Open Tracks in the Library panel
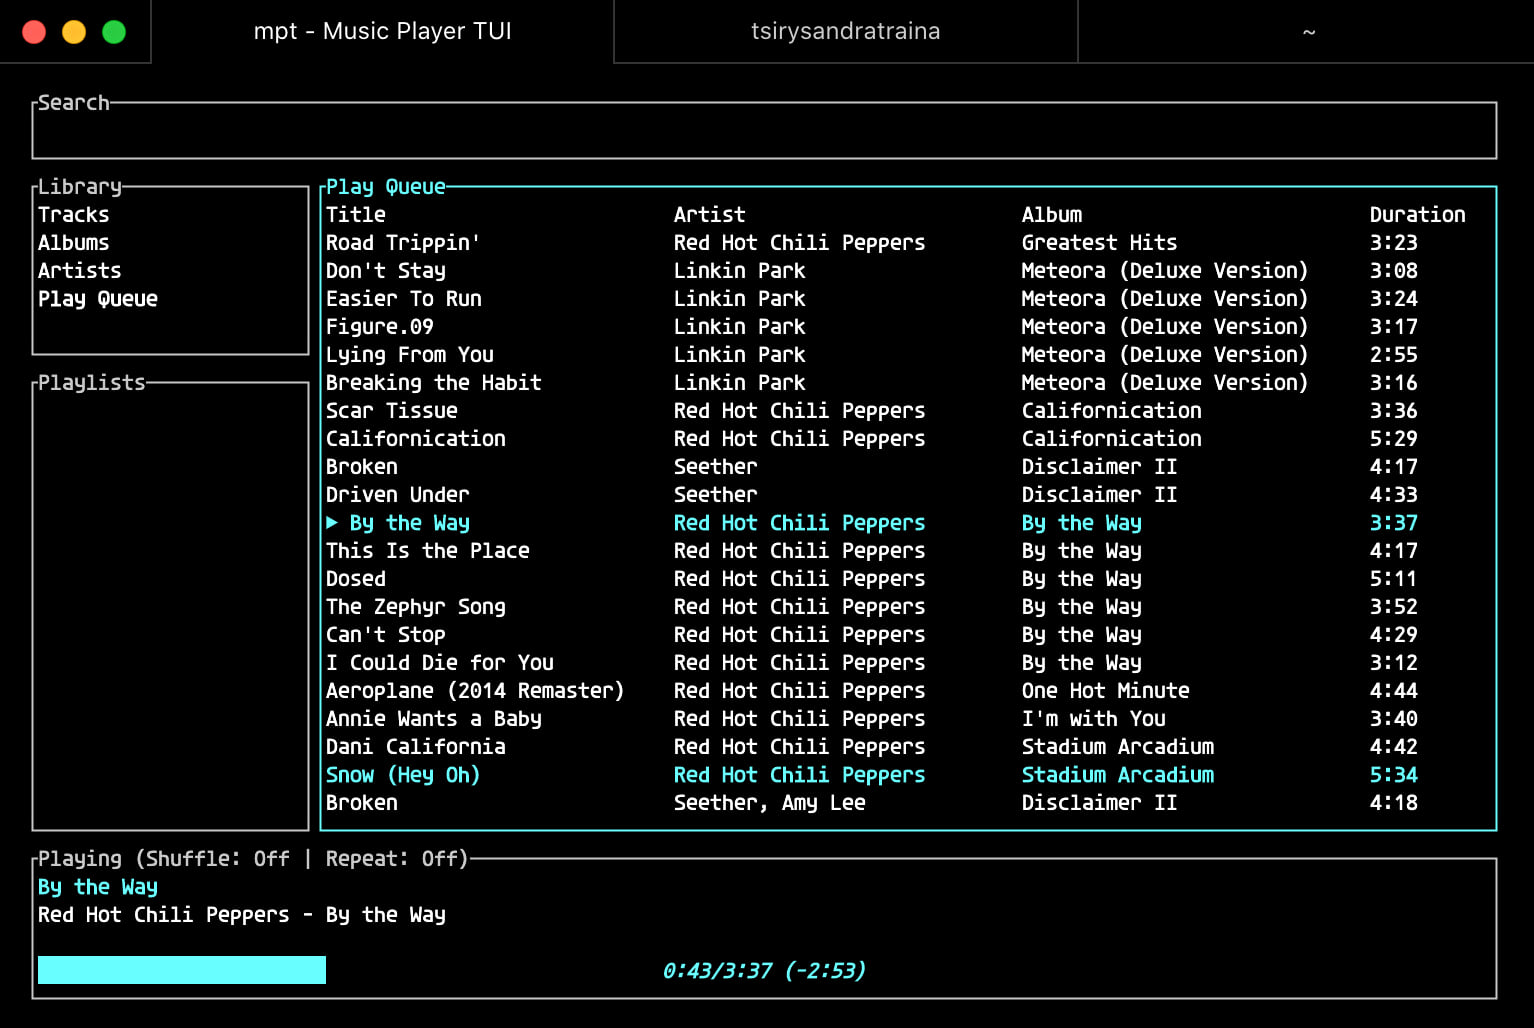1534x1028 pixels. click(74, 215)
